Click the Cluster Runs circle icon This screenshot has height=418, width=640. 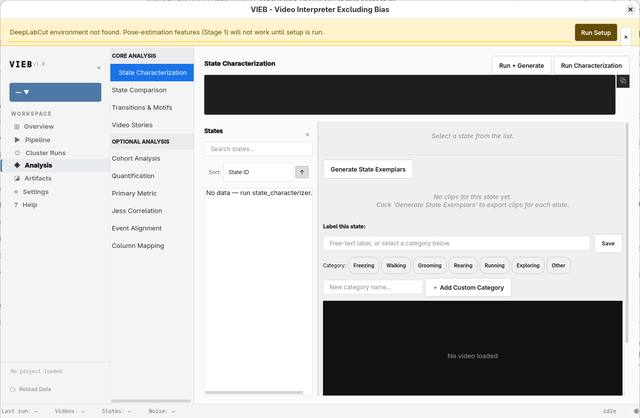(x=17, y=153)
